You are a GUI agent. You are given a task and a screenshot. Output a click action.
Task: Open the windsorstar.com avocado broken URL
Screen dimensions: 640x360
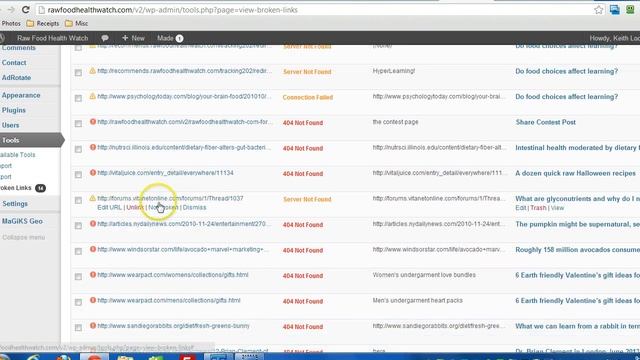[x=183, y=249]
